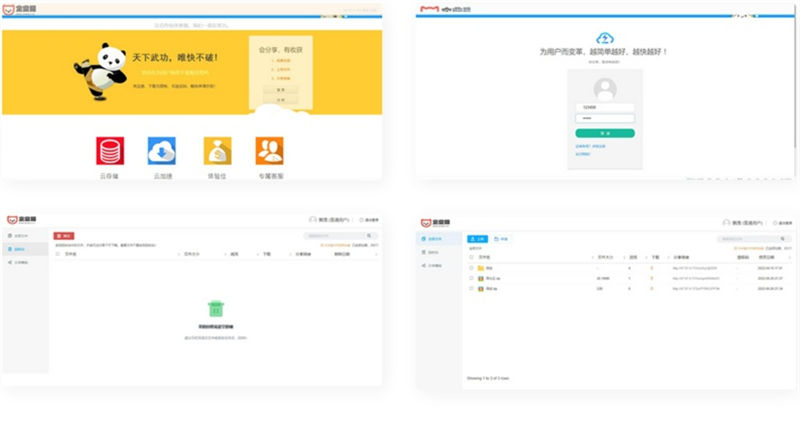Click the blue cloud icon above the login slogan

pyautogui.click(x=605, y=38)
